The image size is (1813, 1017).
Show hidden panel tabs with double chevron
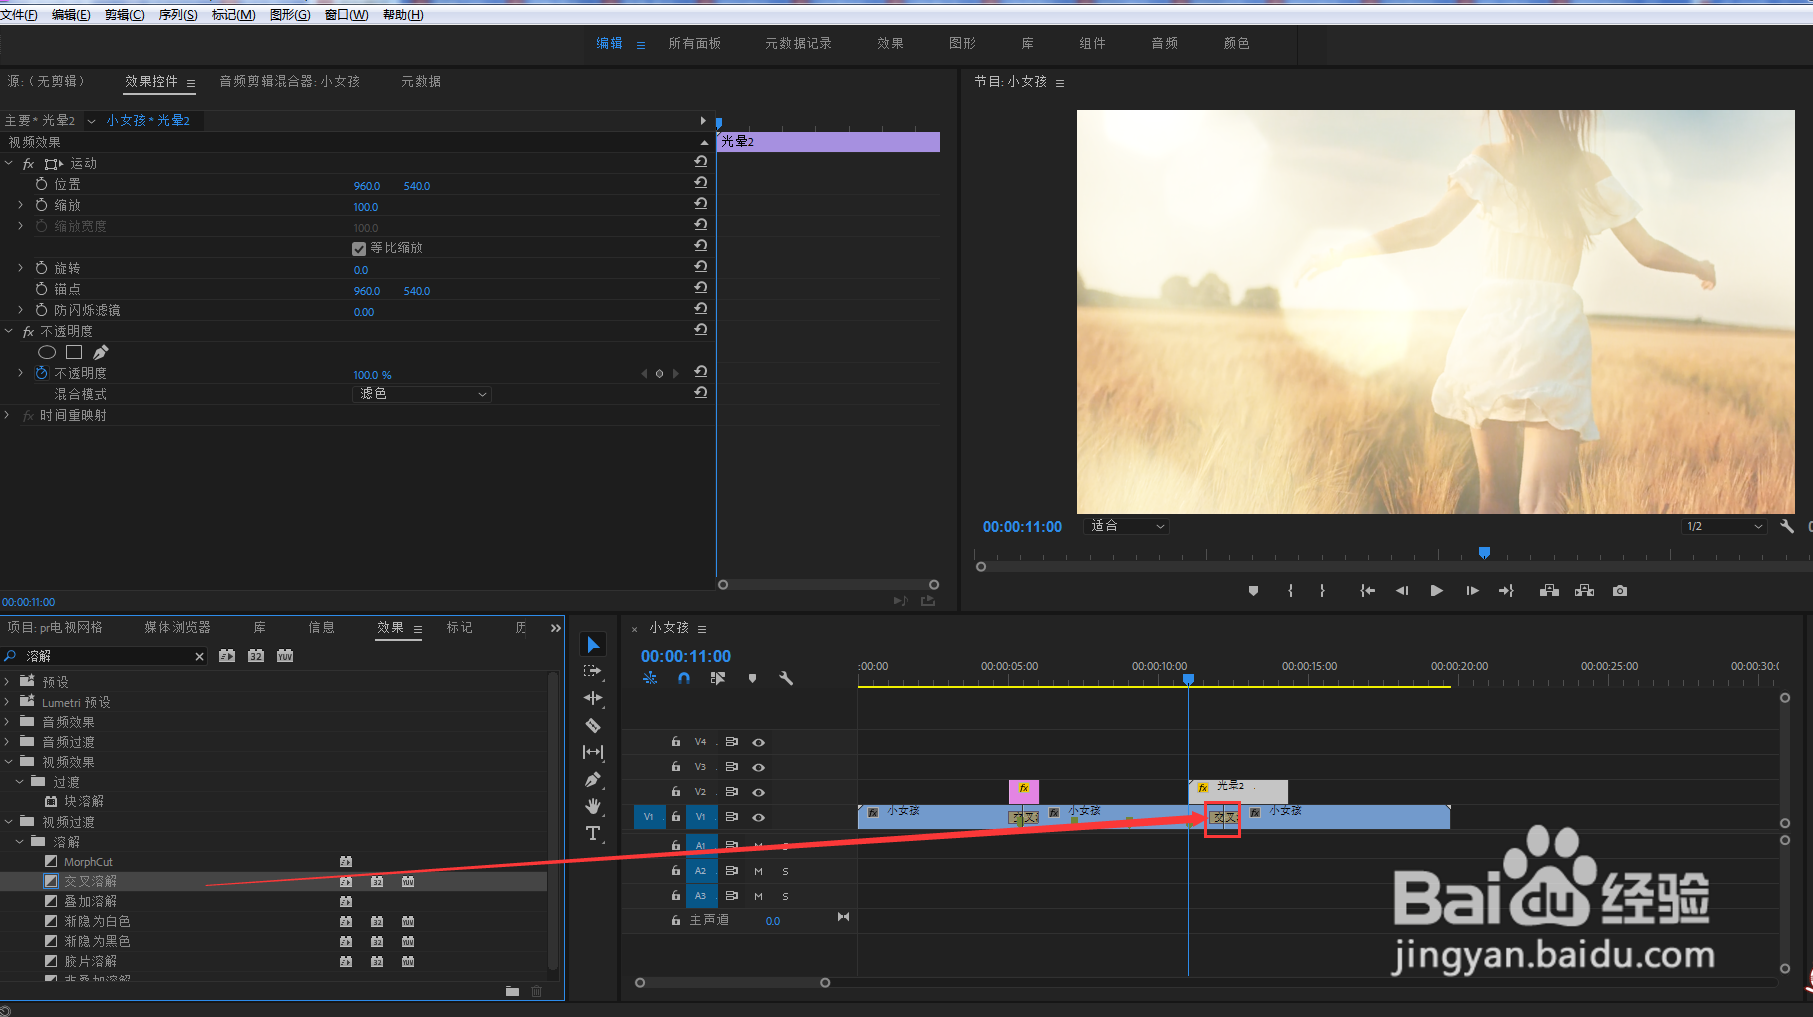tap(556, 628)
